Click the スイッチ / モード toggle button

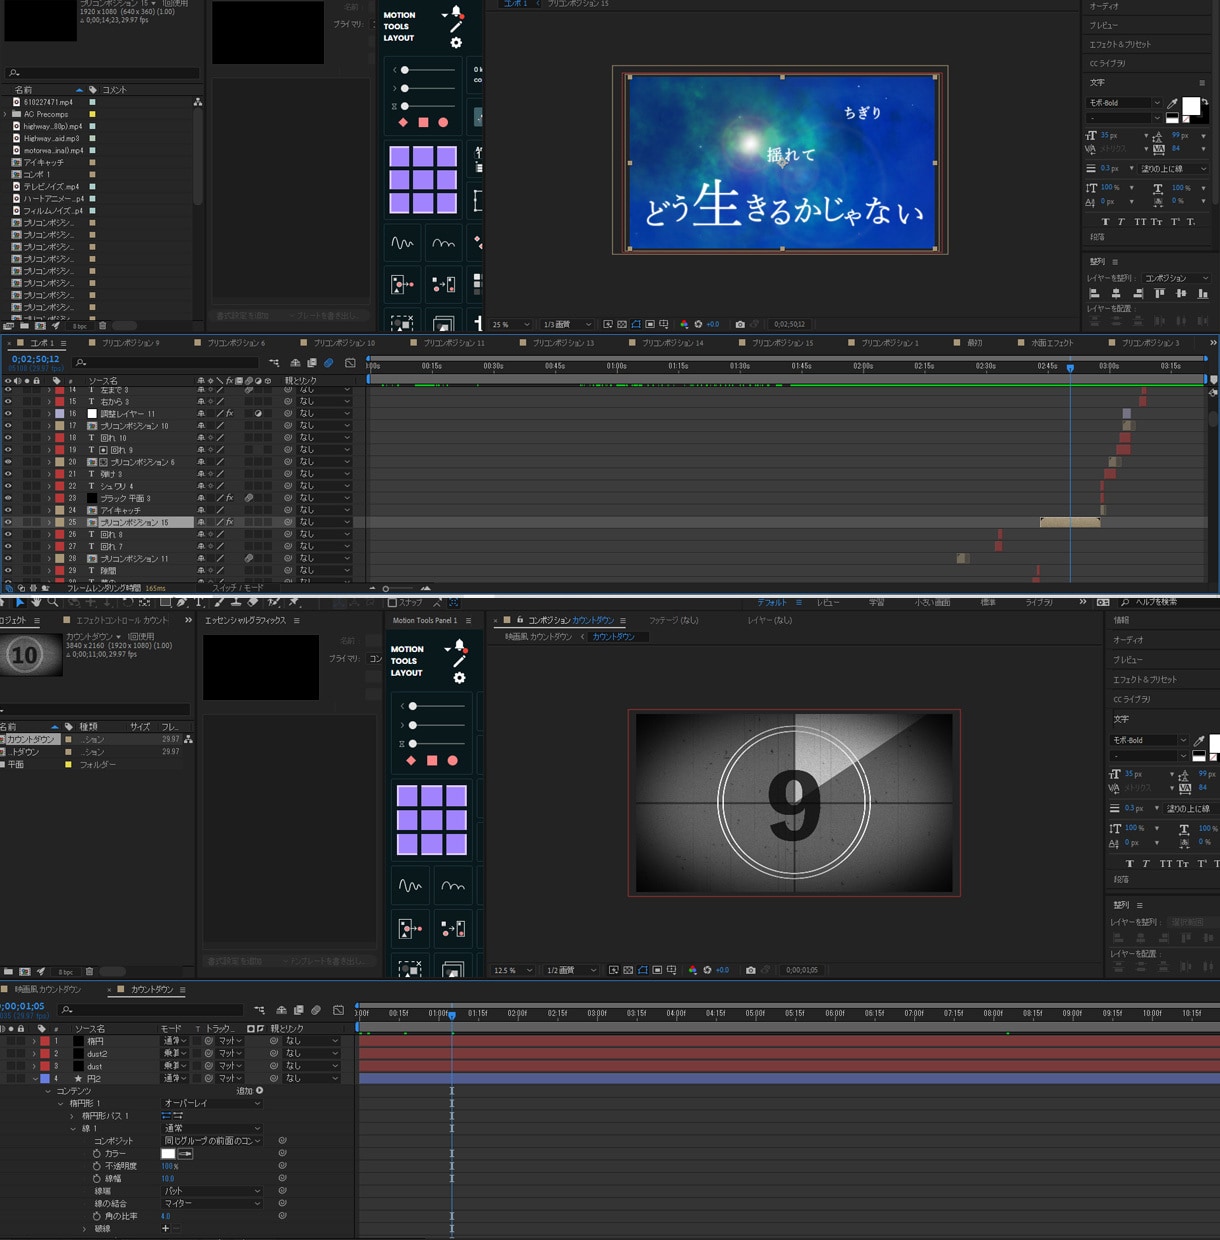coord(238,588)
